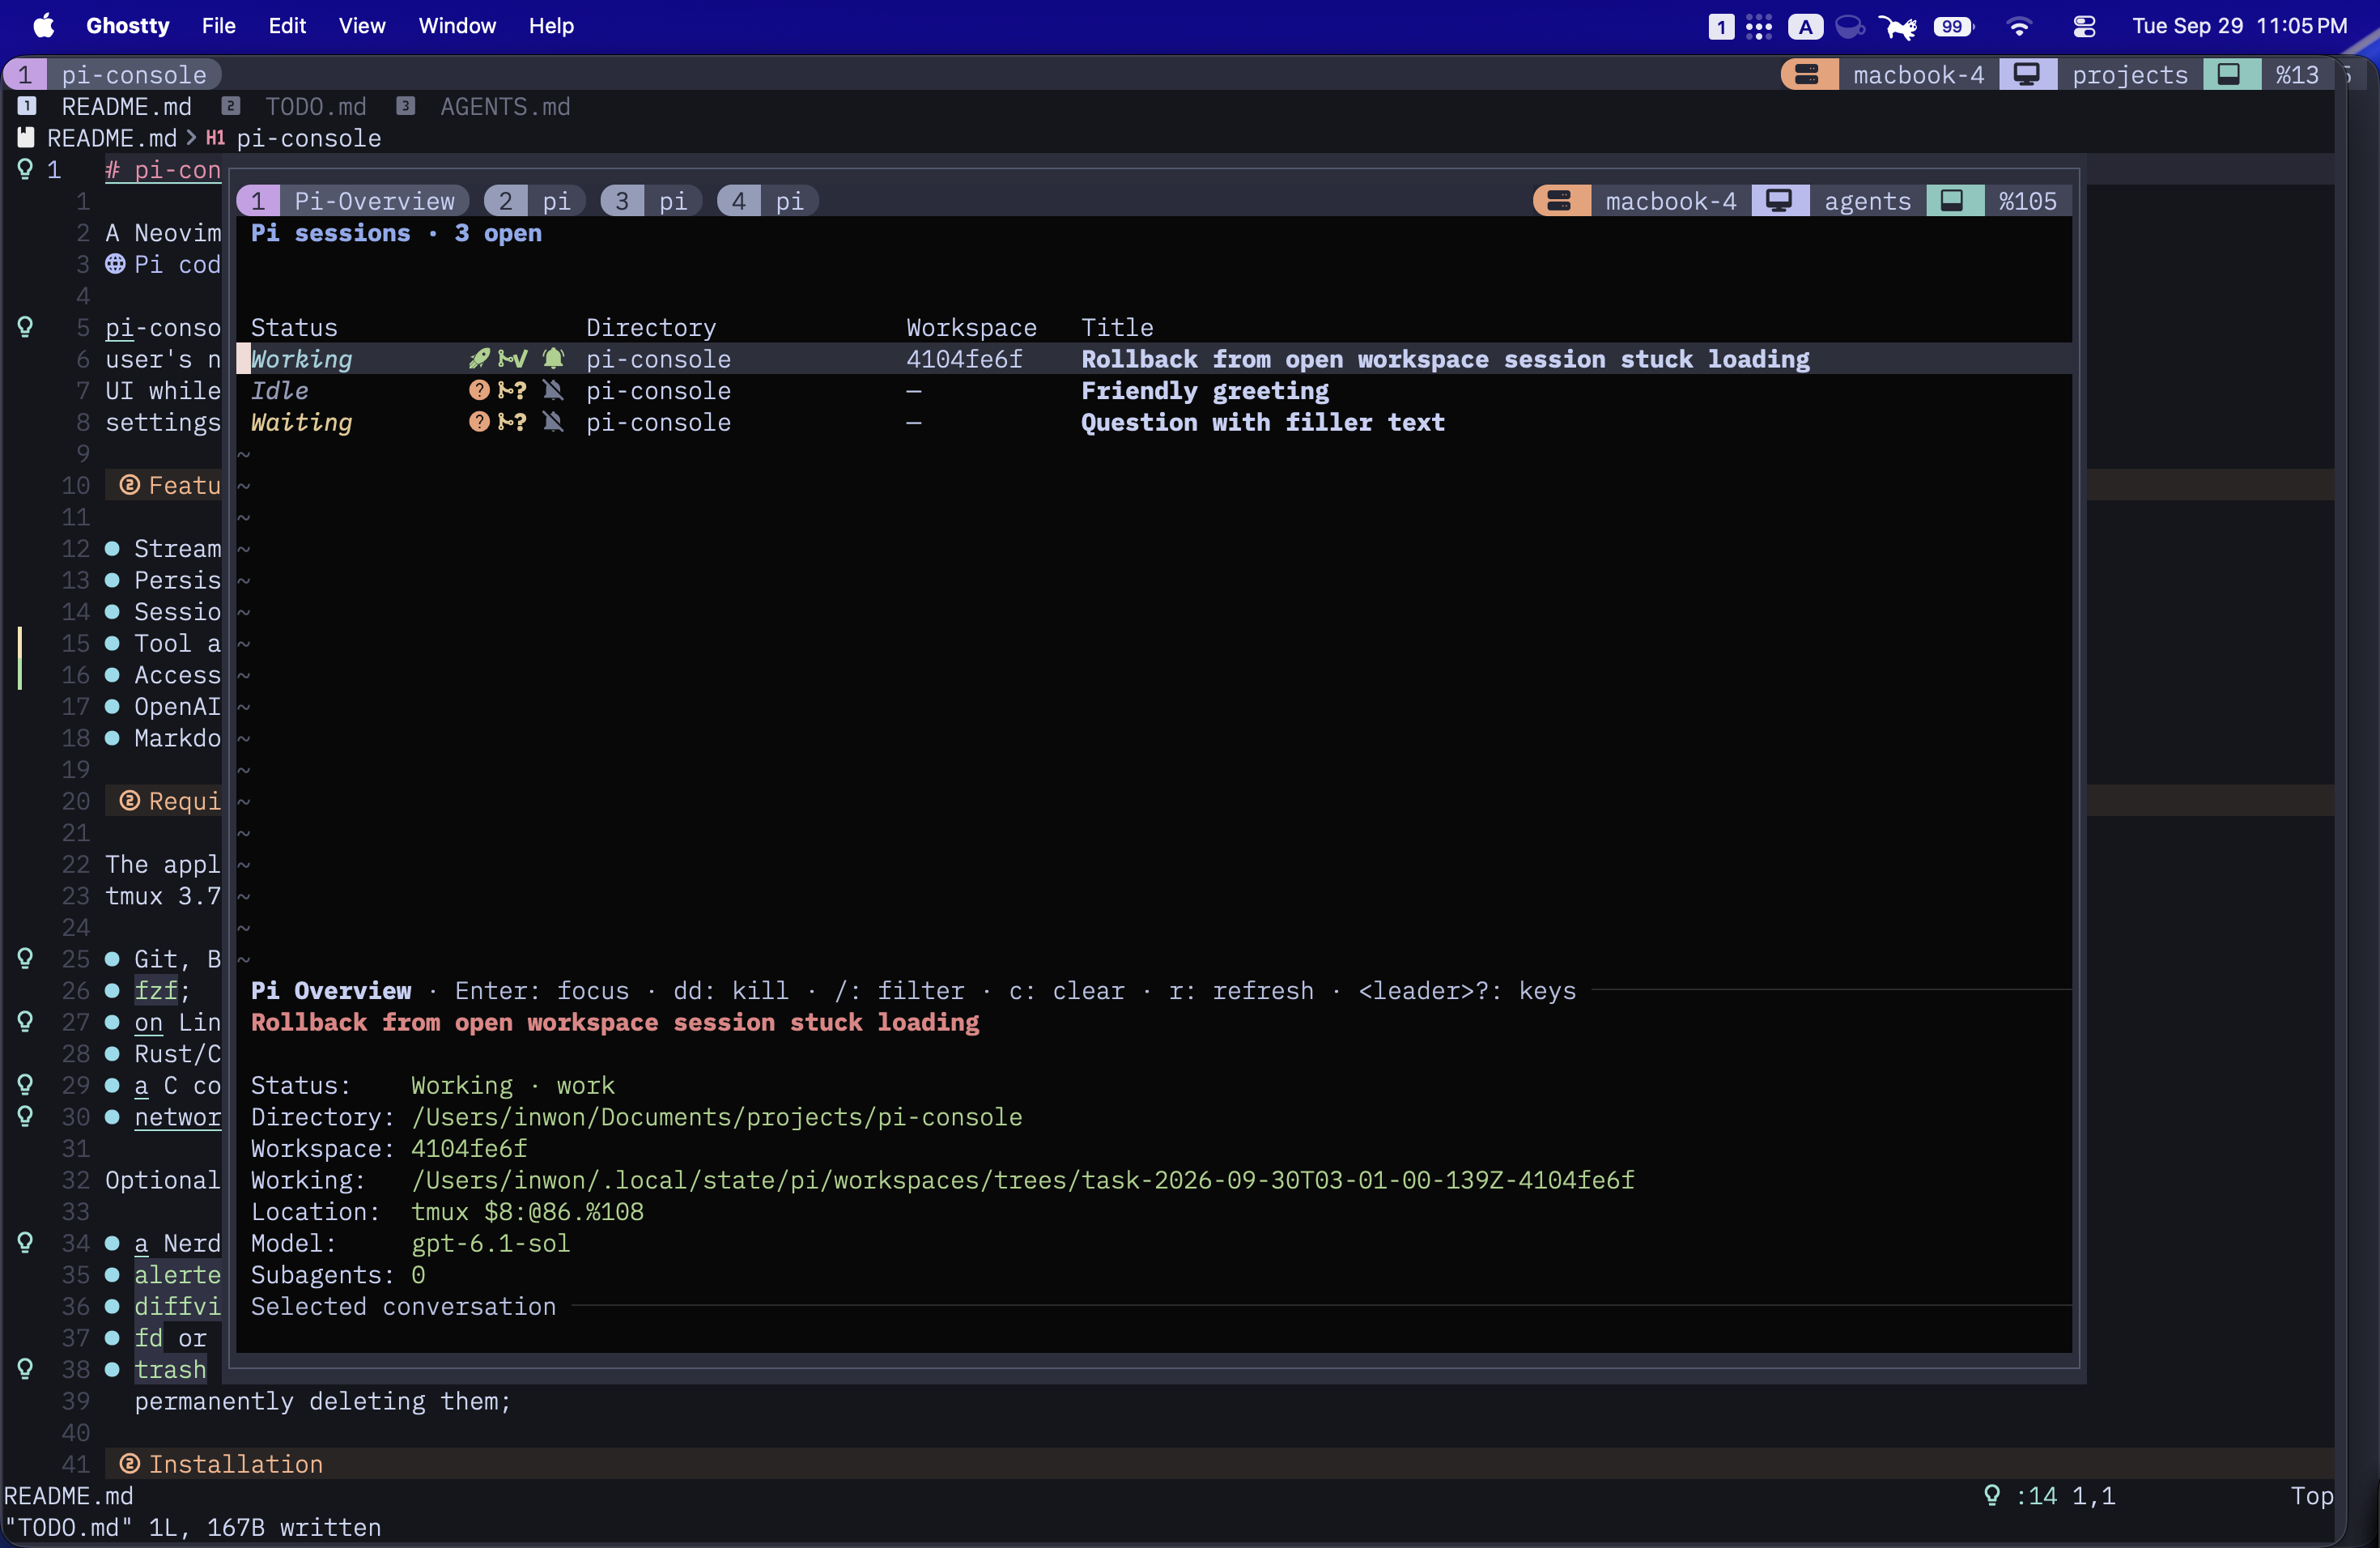Click the model value gpt-6.1-sol
The image size is (2380, 1548).
pyautogui.click(x=490, y=1243)
